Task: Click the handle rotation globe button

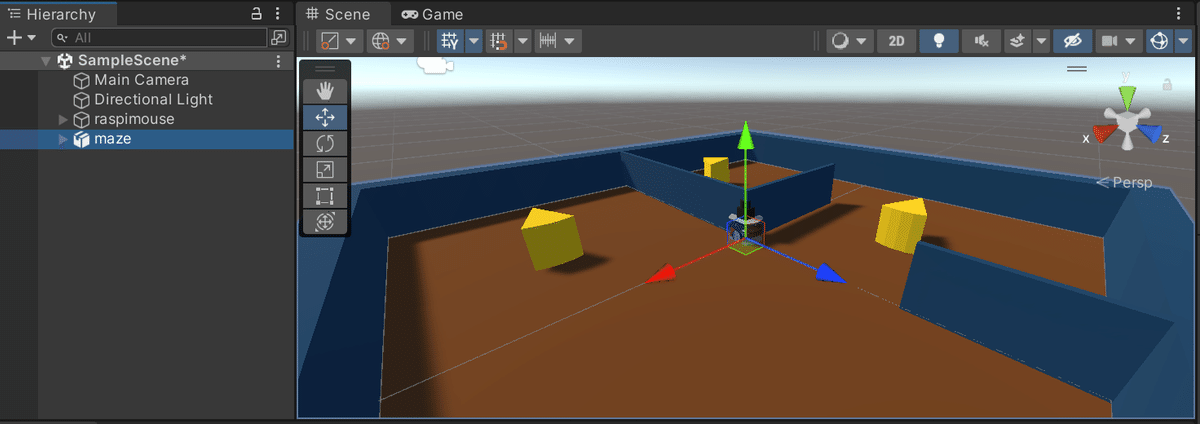Action: click(x=380, y=41)
